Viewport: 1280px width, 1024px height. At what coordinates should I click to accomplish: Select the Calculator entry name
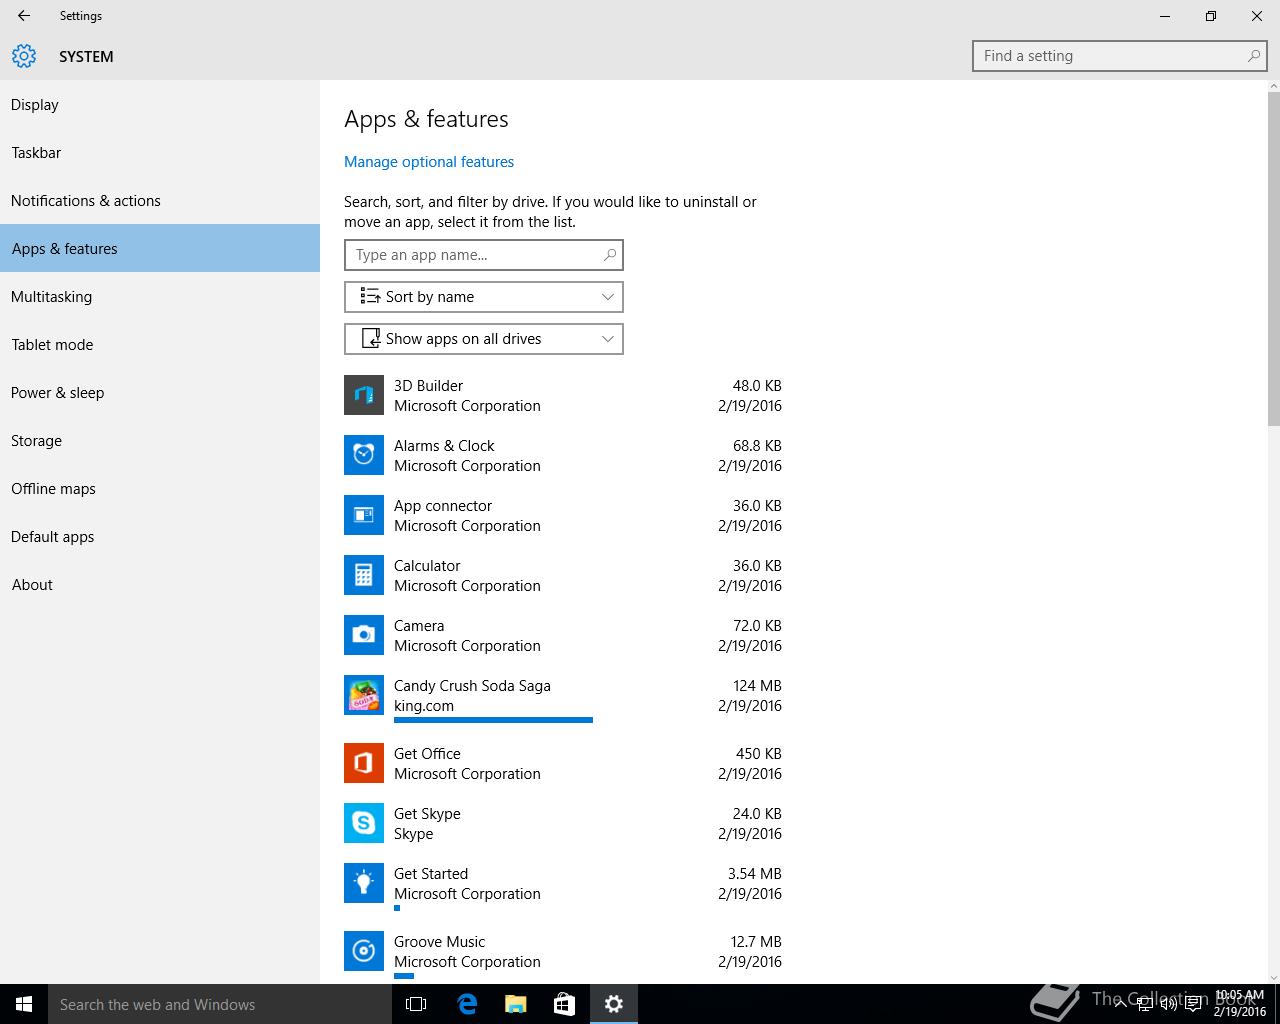click(x=427, y=566)
